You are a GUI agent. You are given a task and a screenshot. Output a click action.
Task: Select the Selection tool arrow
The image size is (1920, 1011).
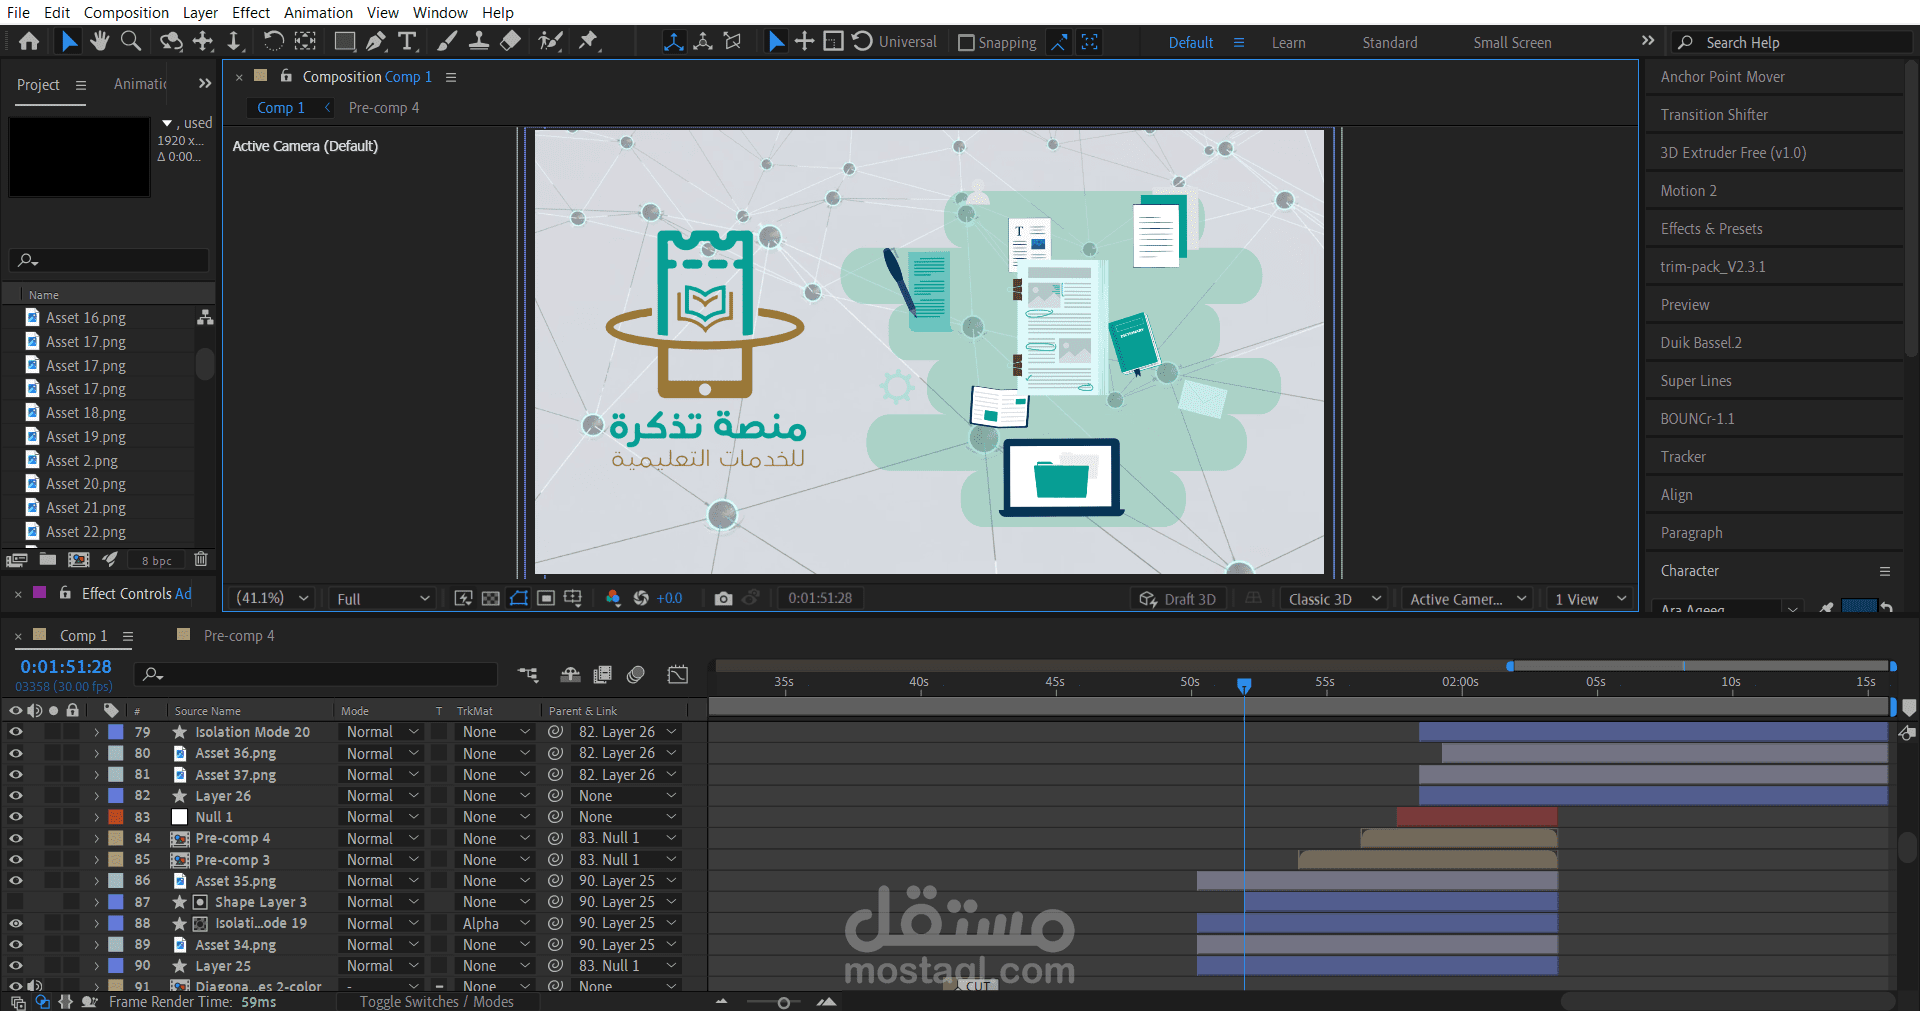click(x=69, y=42)
